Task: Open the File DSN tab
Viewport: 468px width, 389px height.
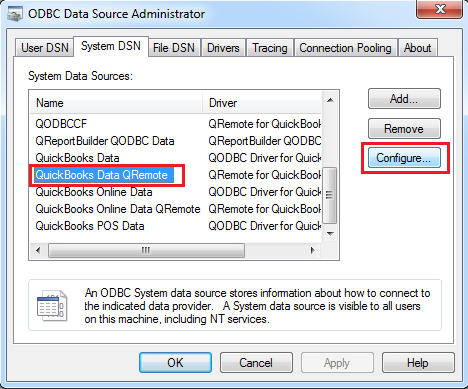Action: (x=174, y=48)
